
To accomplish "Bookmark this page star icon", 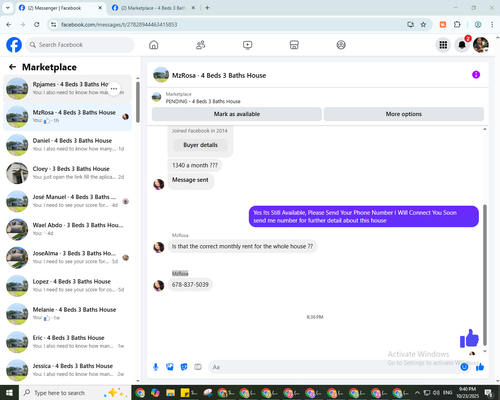I will point(423,24).
